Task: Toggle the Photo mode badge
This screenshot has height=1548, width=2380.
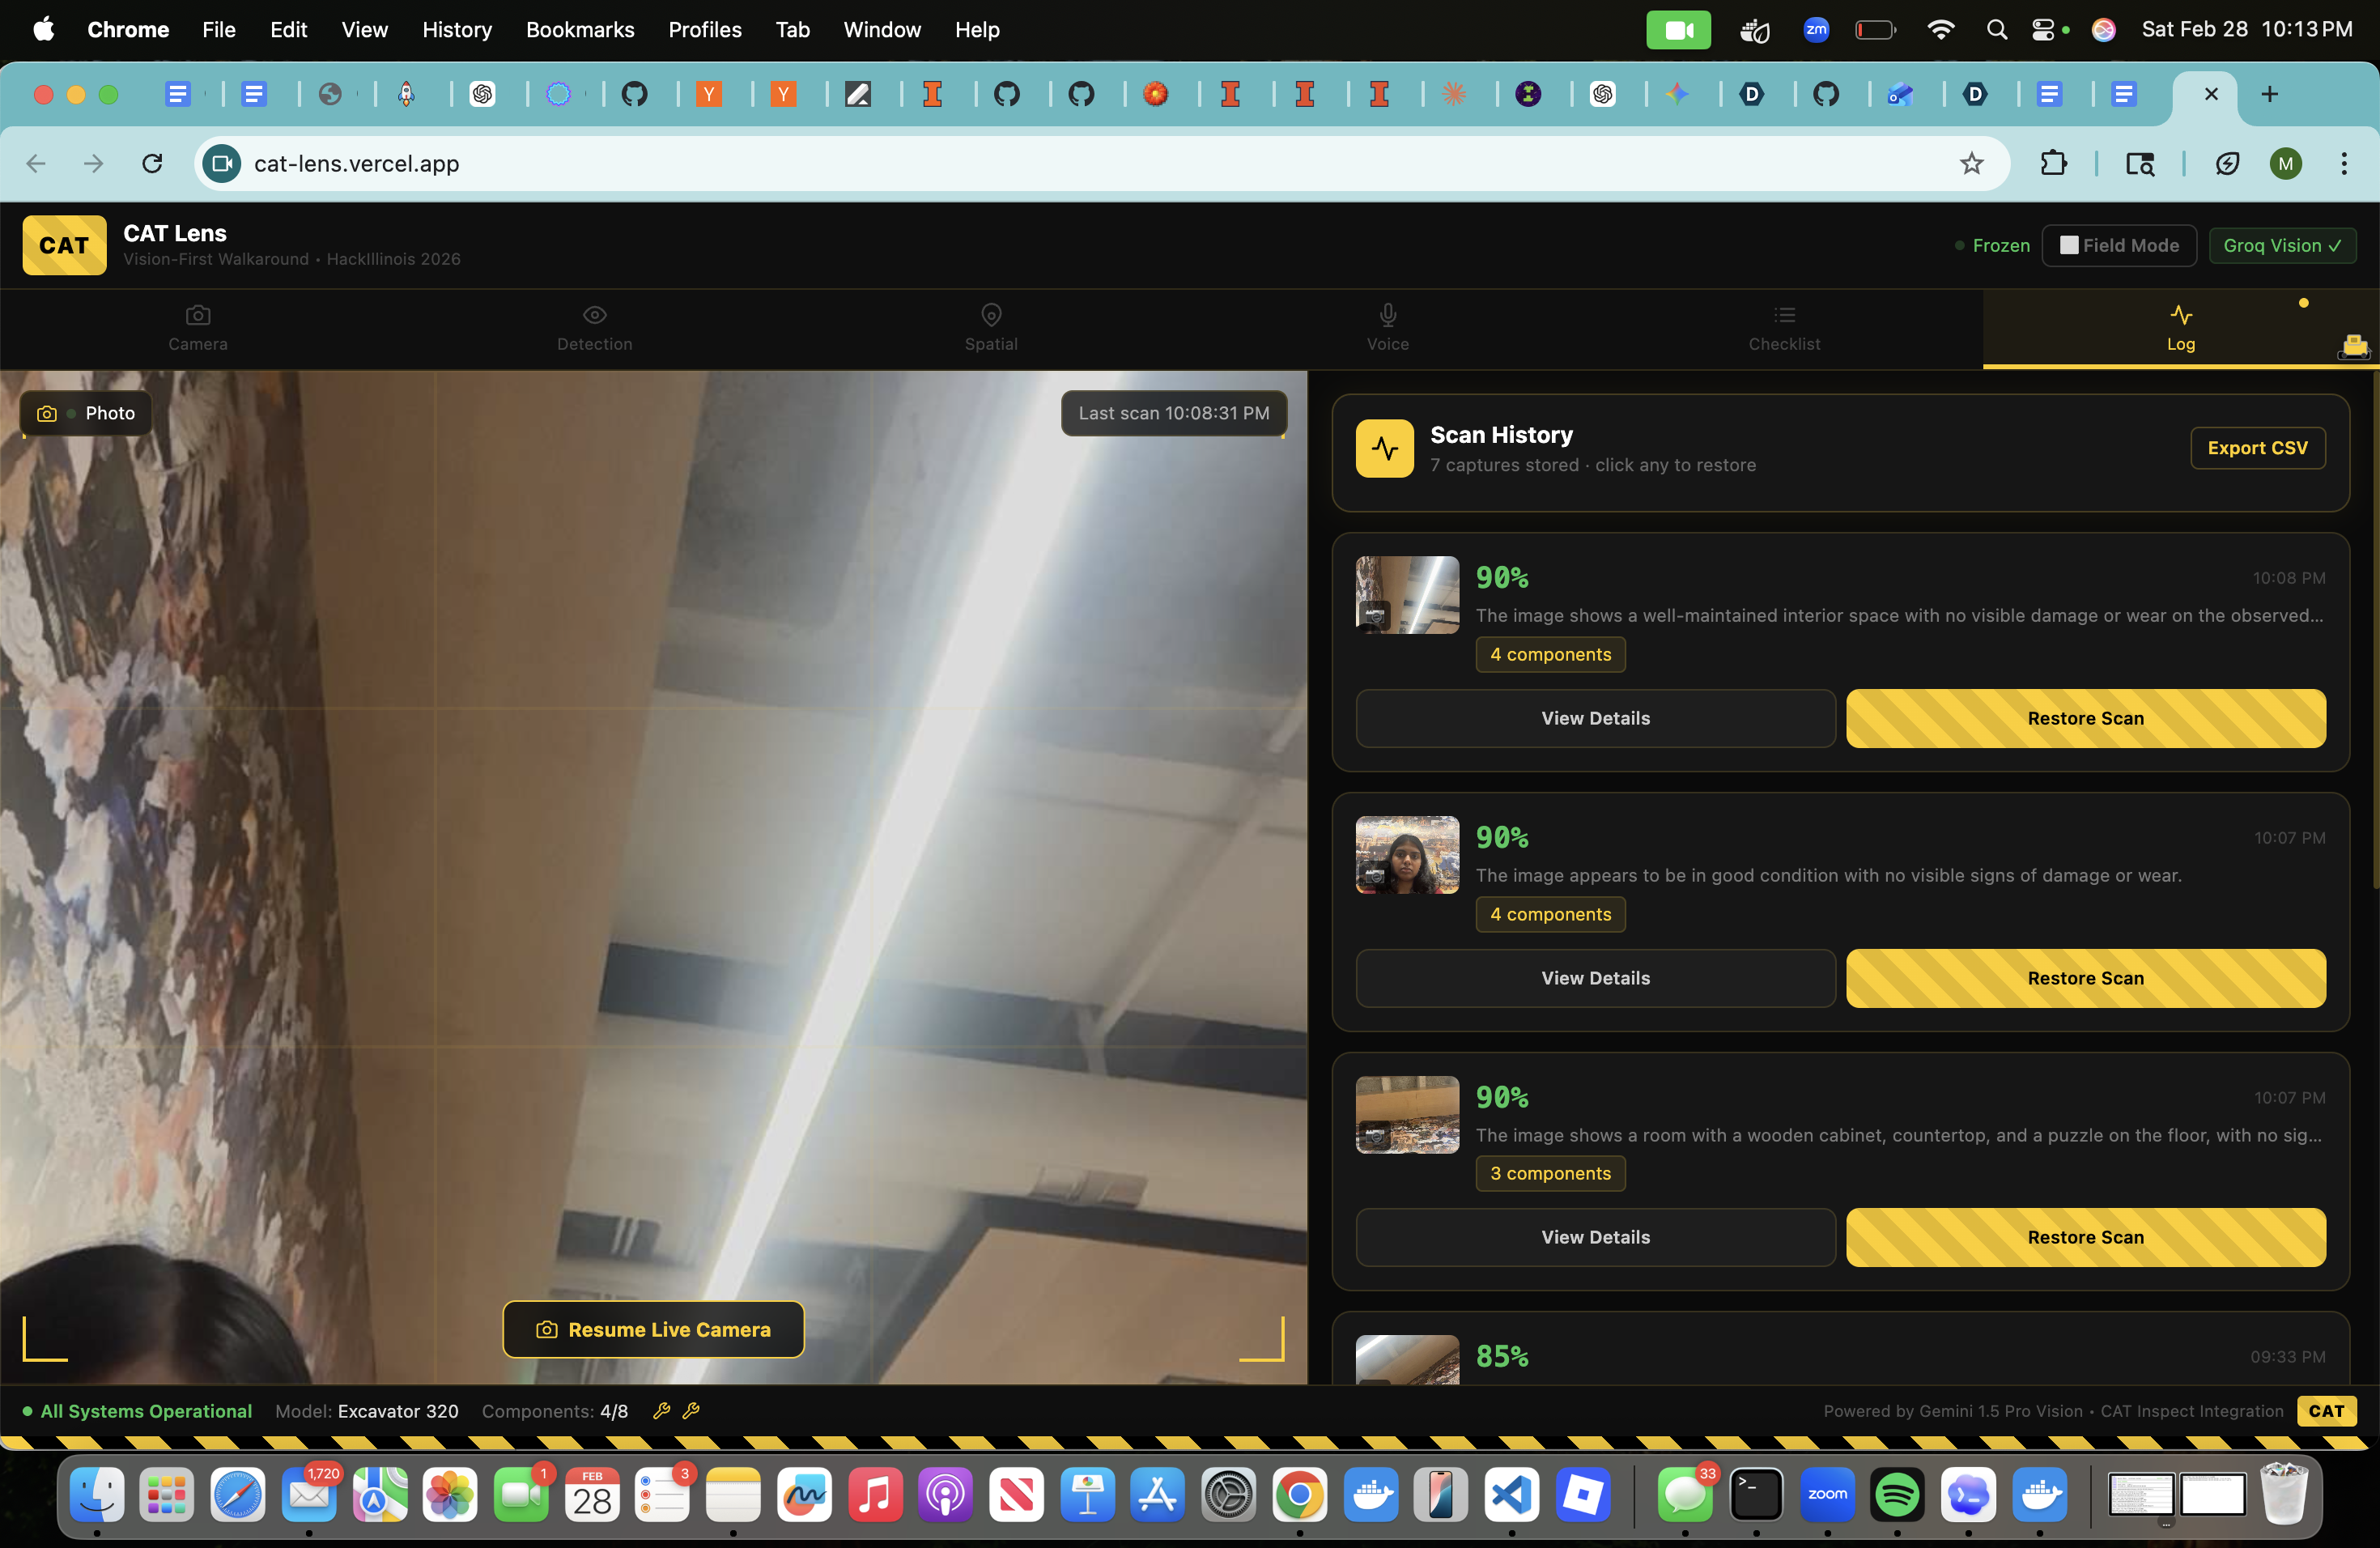Action: click(x=86, y=413)
